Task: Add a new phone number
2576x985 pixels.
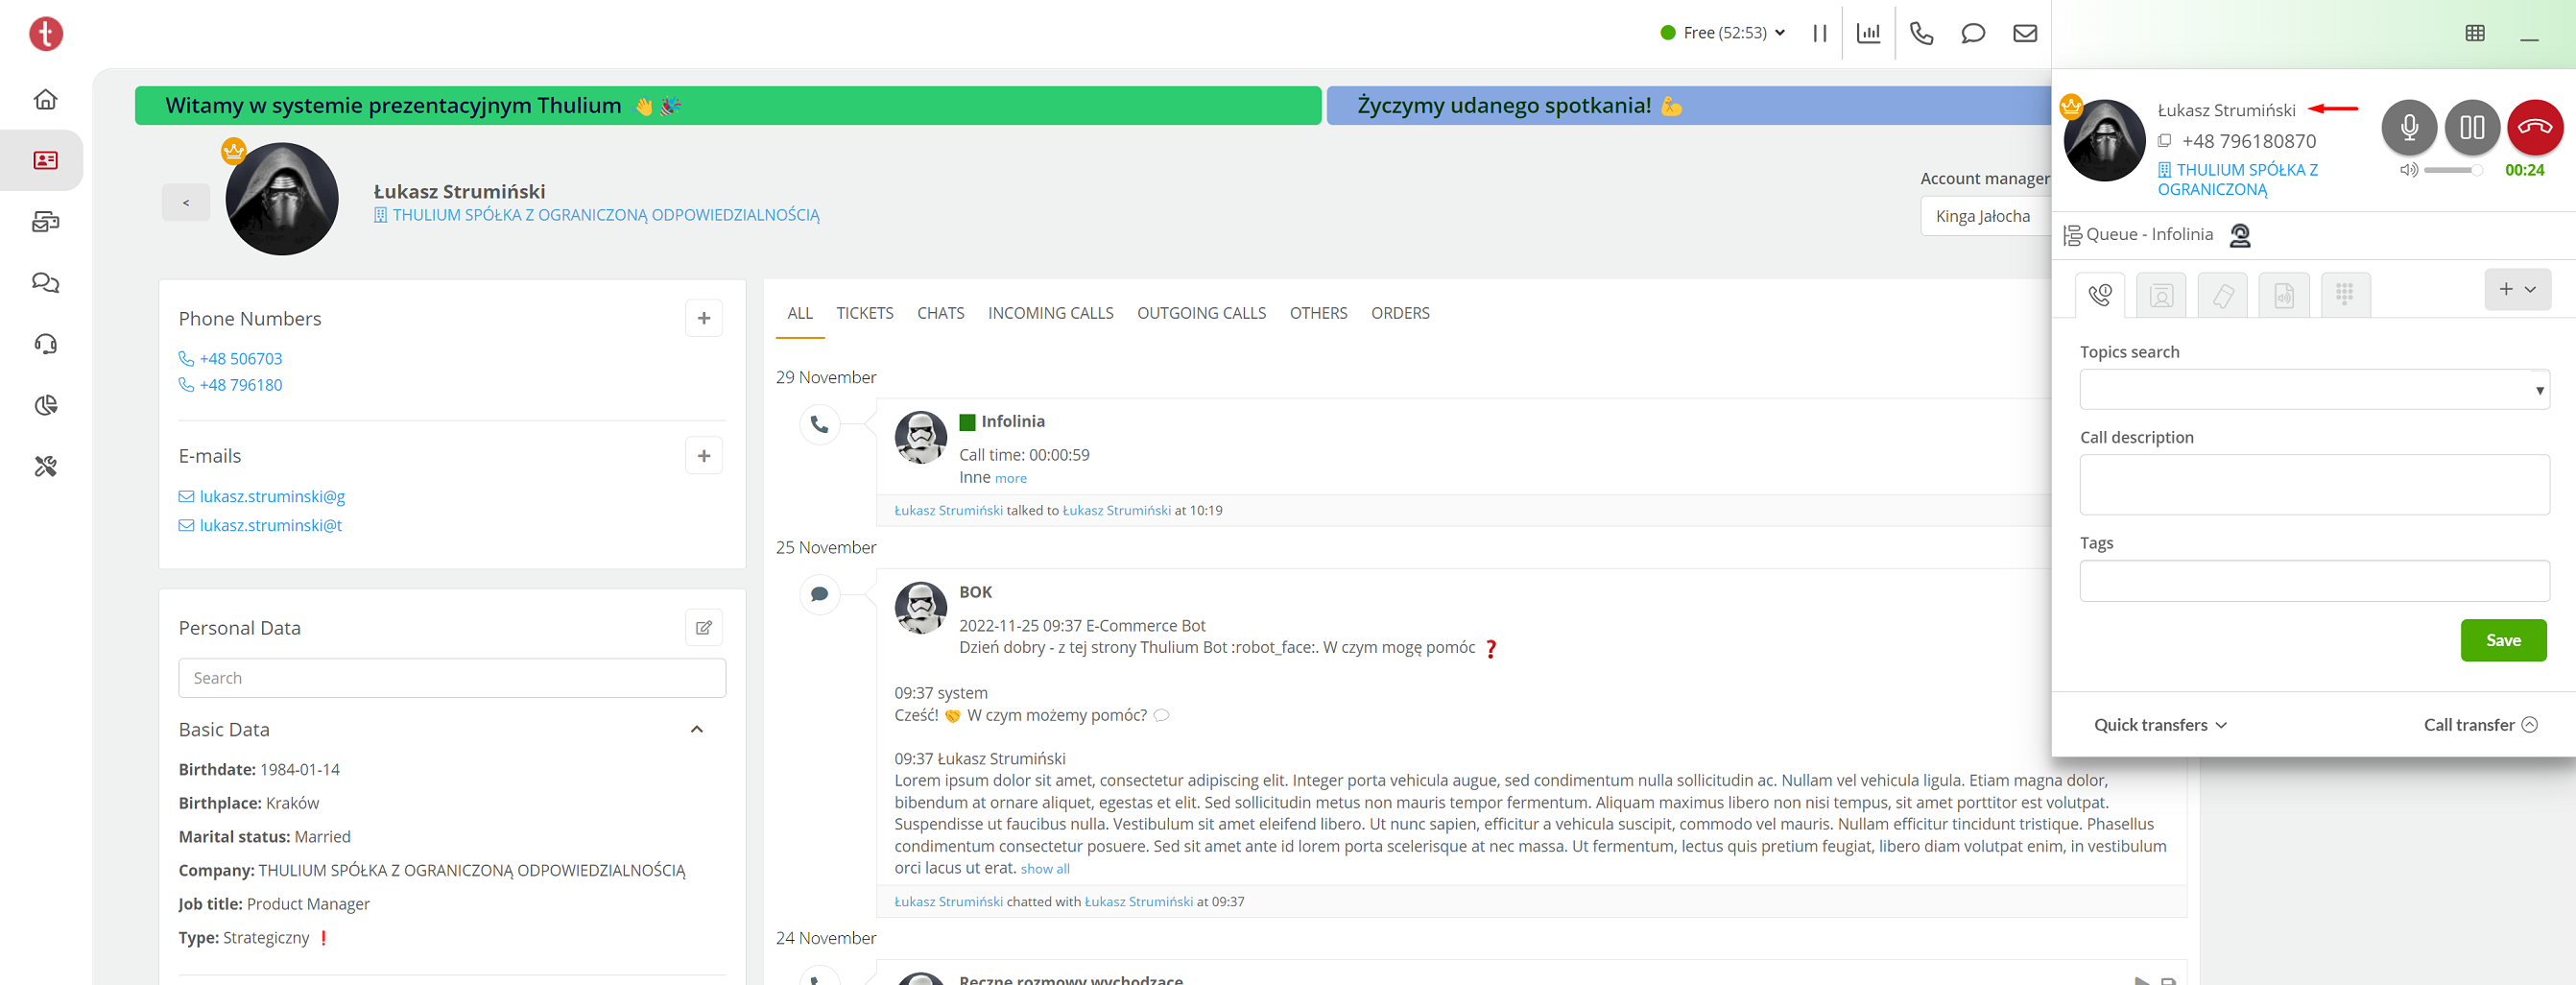Action: click(x=704, y=318)
